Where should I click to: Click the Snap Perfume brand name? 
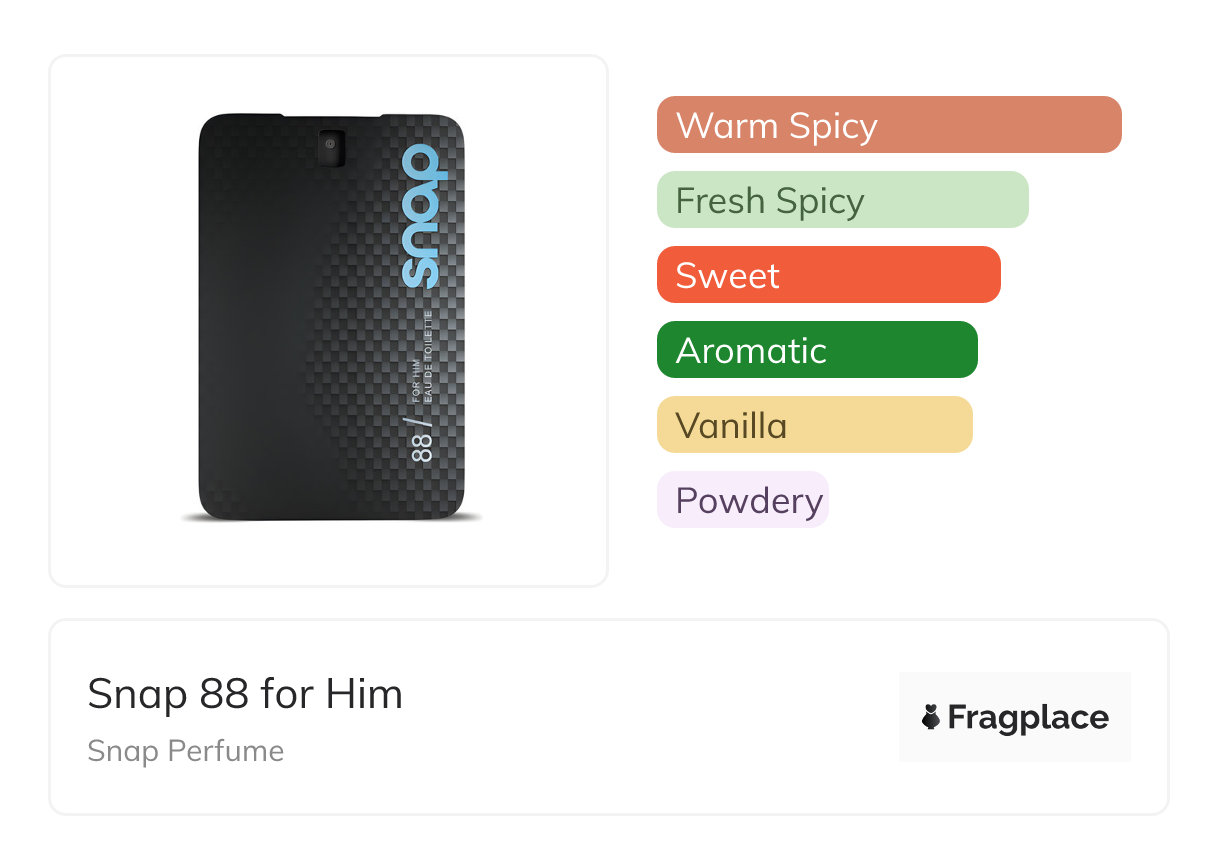[x=185, y=751]
